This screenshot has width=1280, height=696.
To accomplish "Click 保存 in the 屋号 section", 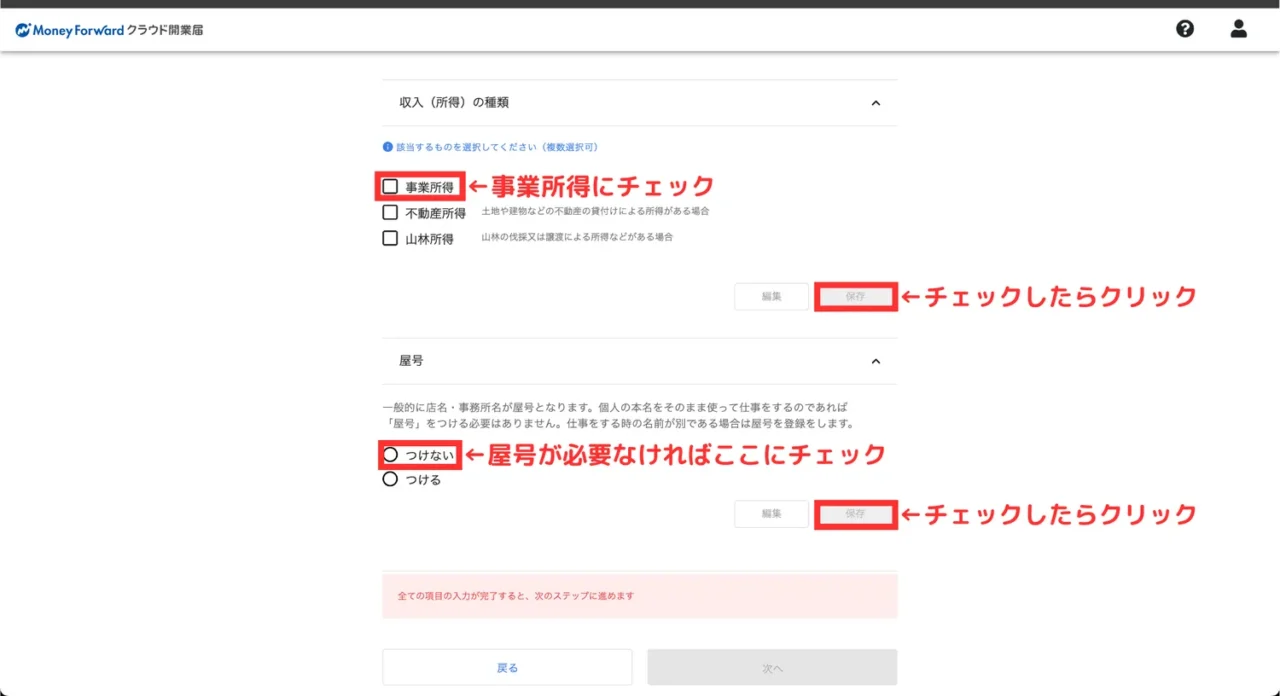I will click(x=855, y=514).
